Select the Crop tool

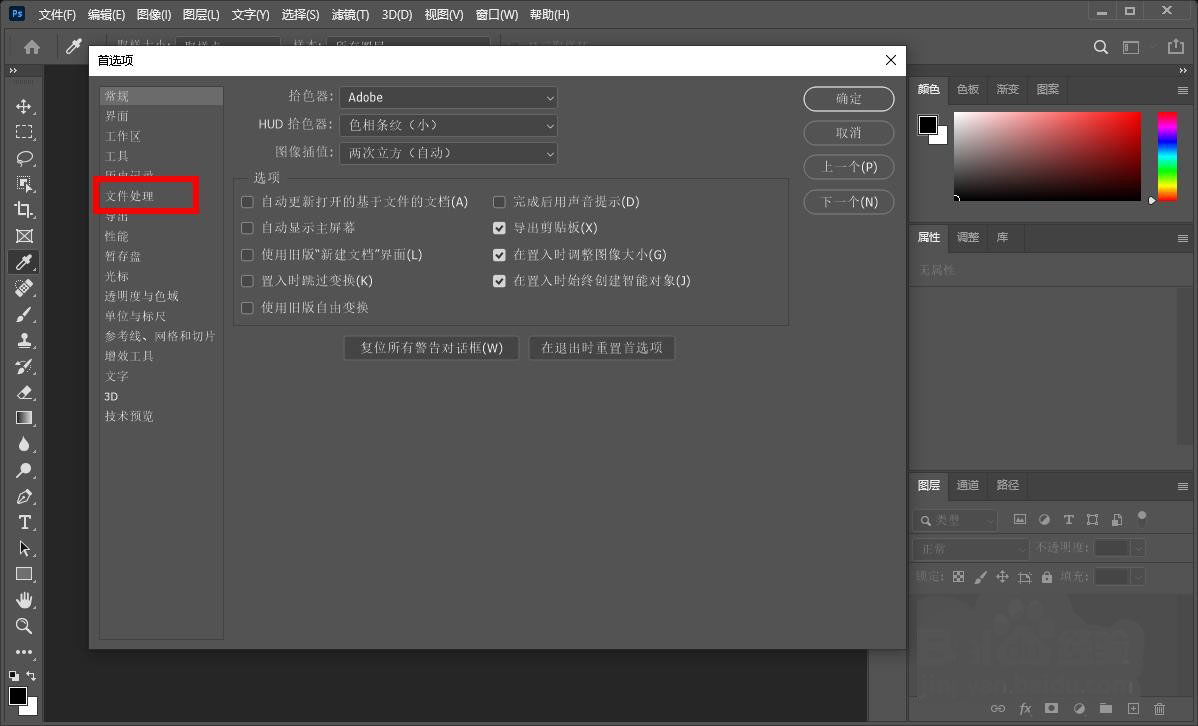coord(24,210)
